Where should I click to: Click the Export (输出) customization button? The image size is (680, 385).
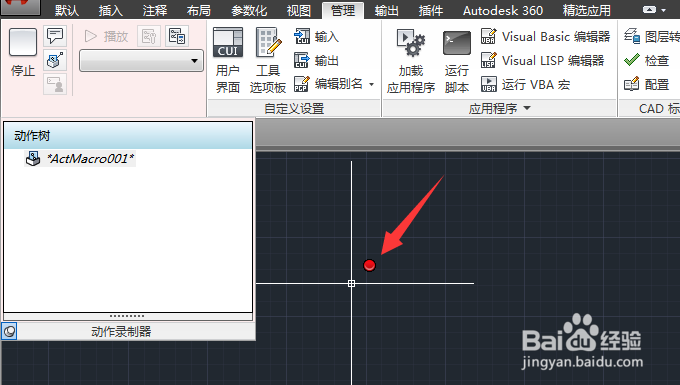click(317, 61)
